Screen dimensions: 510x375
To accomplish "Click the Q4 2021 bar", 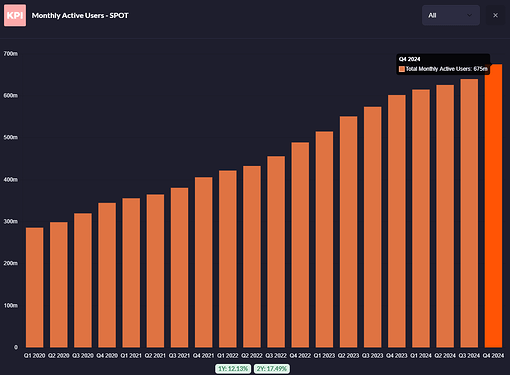I will click(x=203, y=262).
